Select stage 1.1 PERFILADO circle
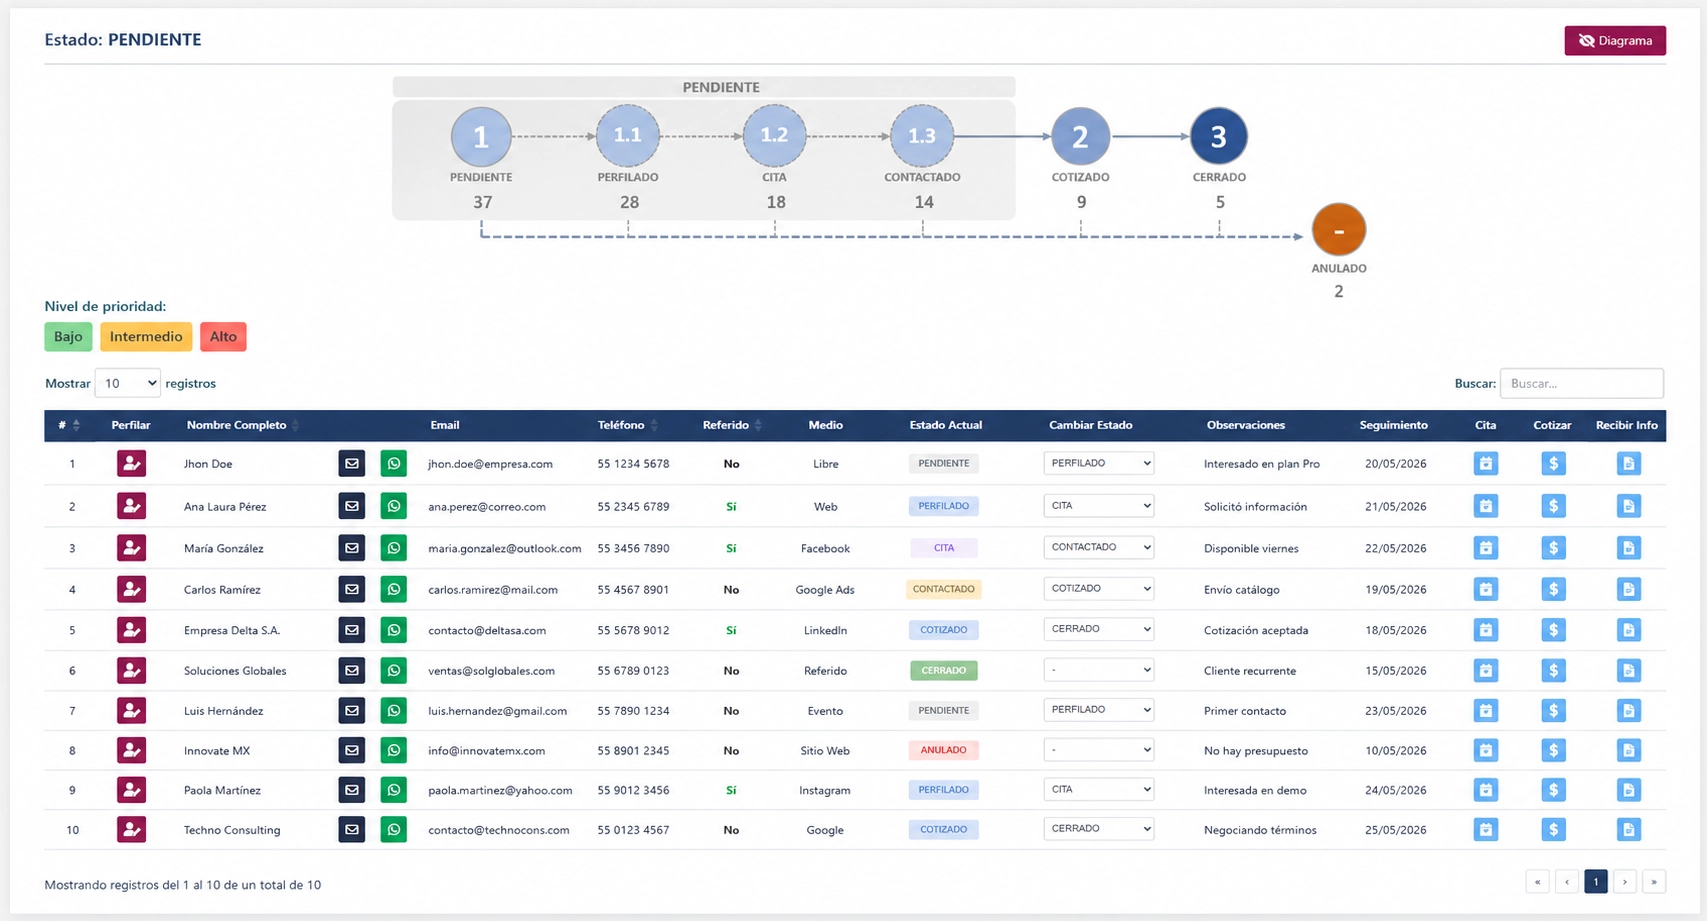 [x=628, y=135]
